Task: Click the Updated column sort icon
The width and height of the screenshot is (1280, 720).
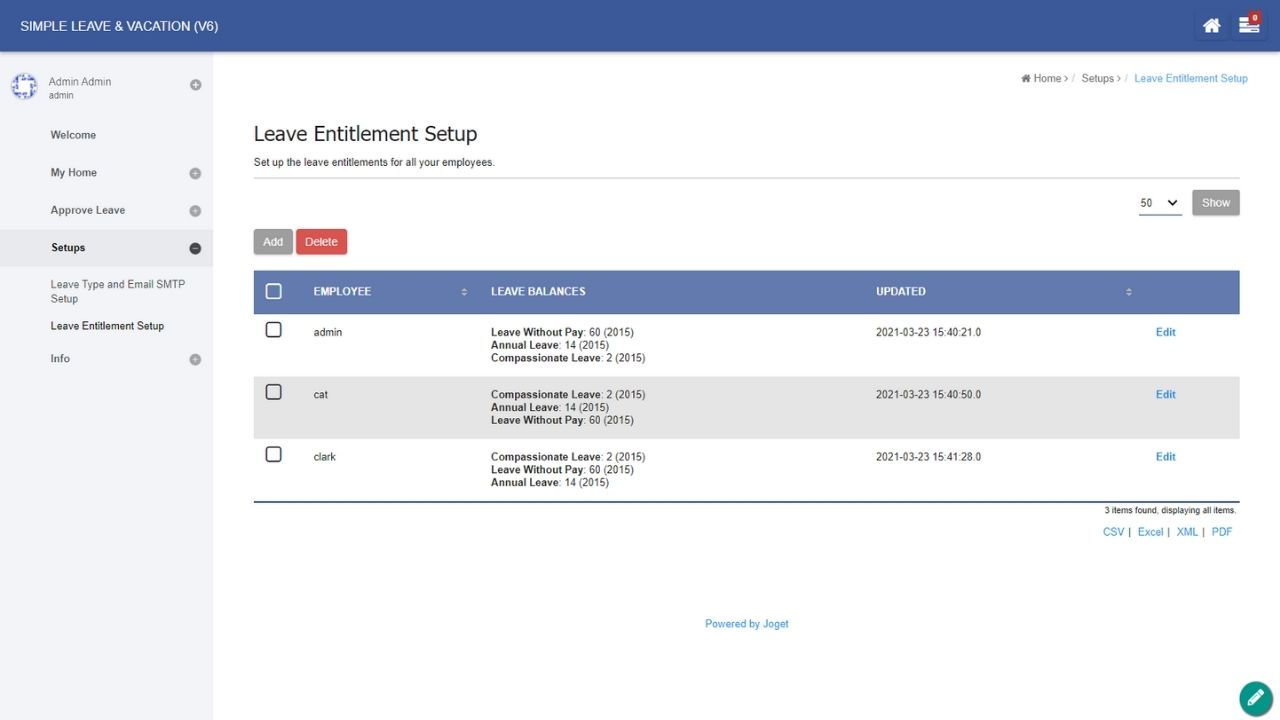Action: (1129, 292)
